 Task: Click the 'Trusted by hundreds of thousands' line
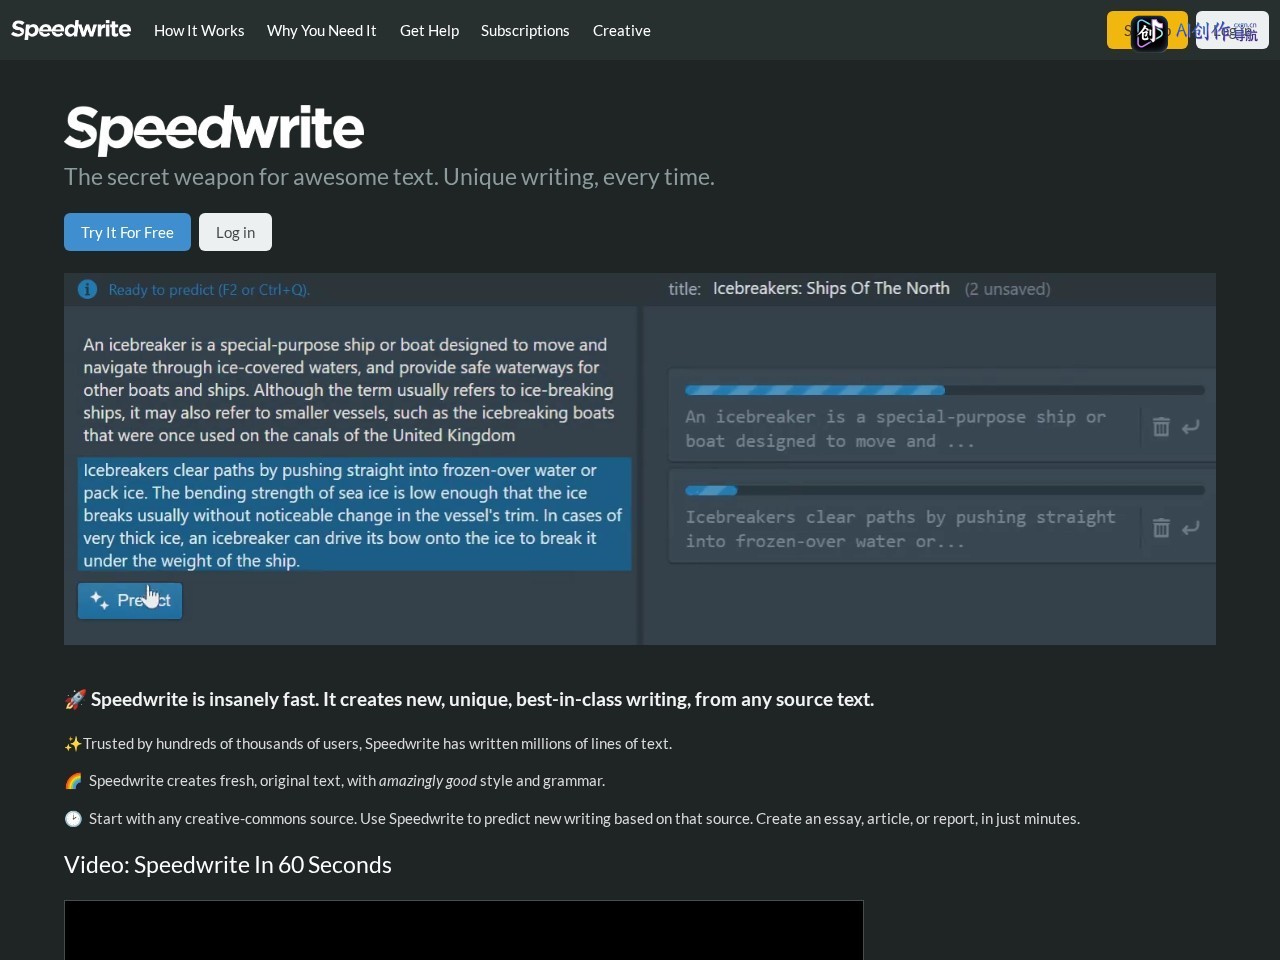368,743
